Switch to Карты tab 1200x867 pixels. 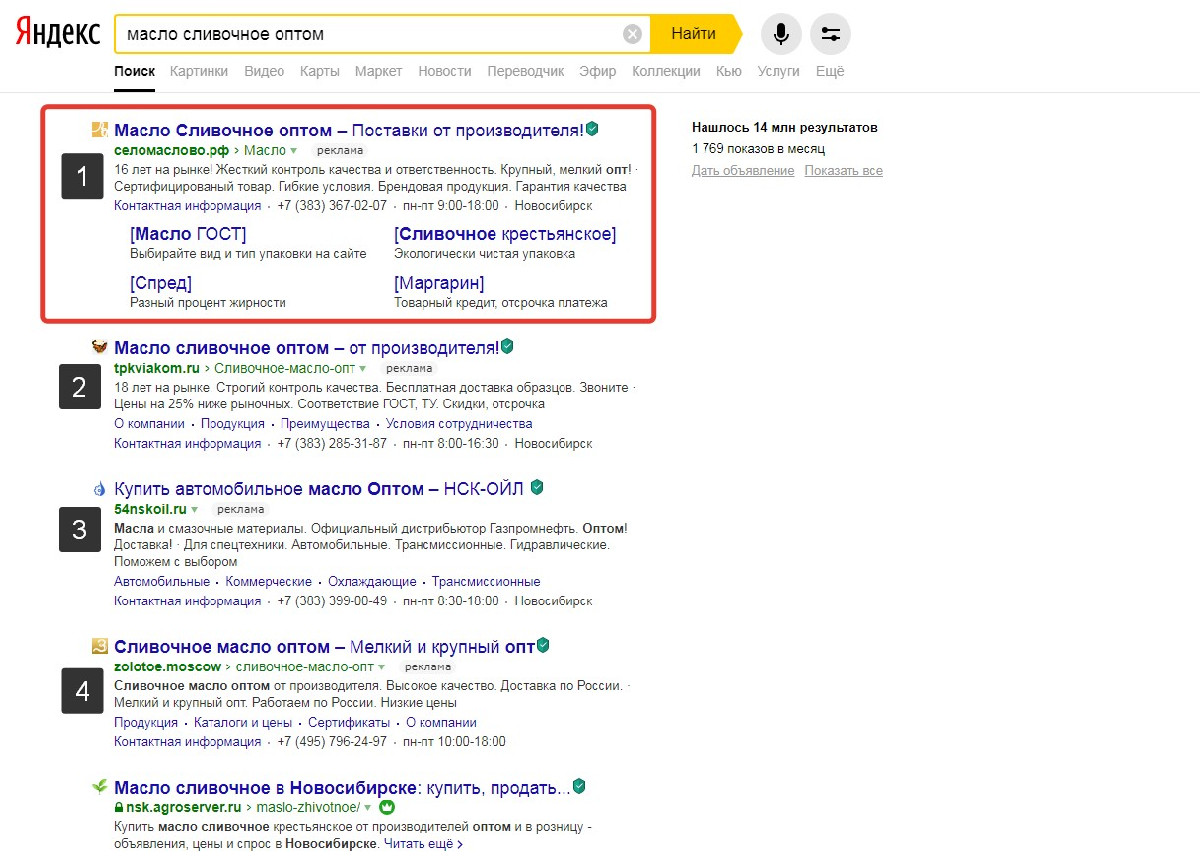(320, 71)
